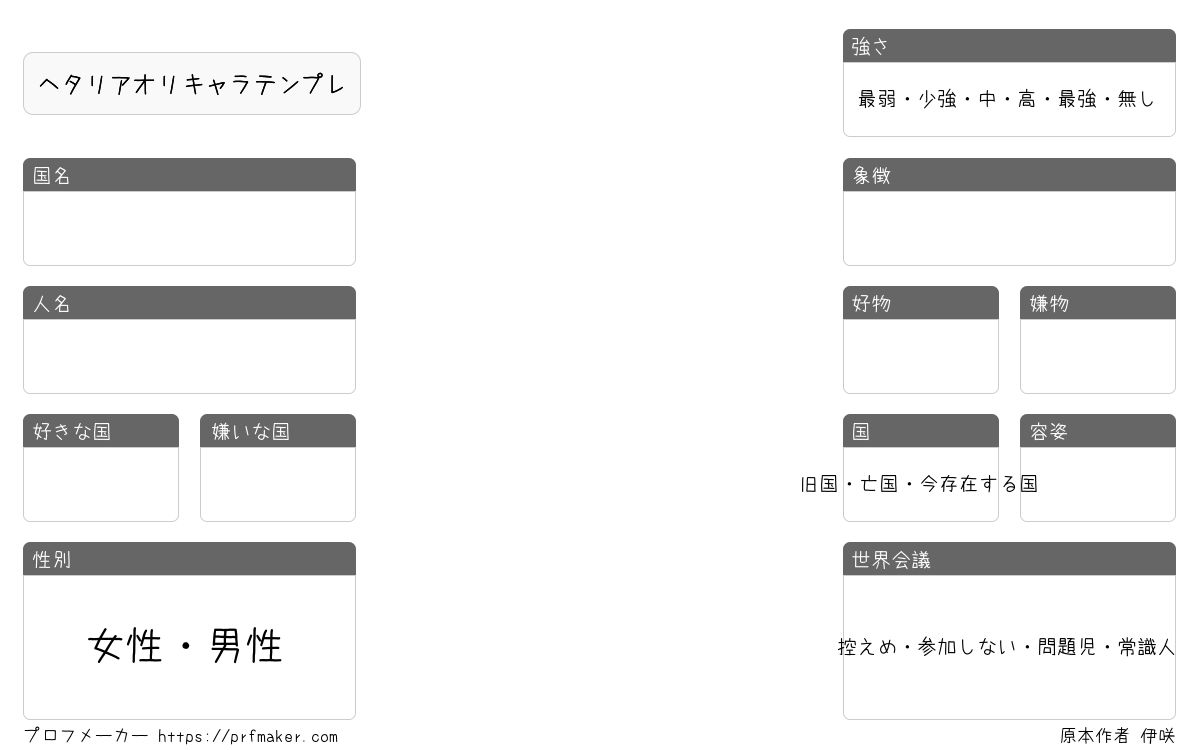Choose 常識人 under 世界会議
The height and width of the screenshot is (750, 1200).
tap(1146, 647)
